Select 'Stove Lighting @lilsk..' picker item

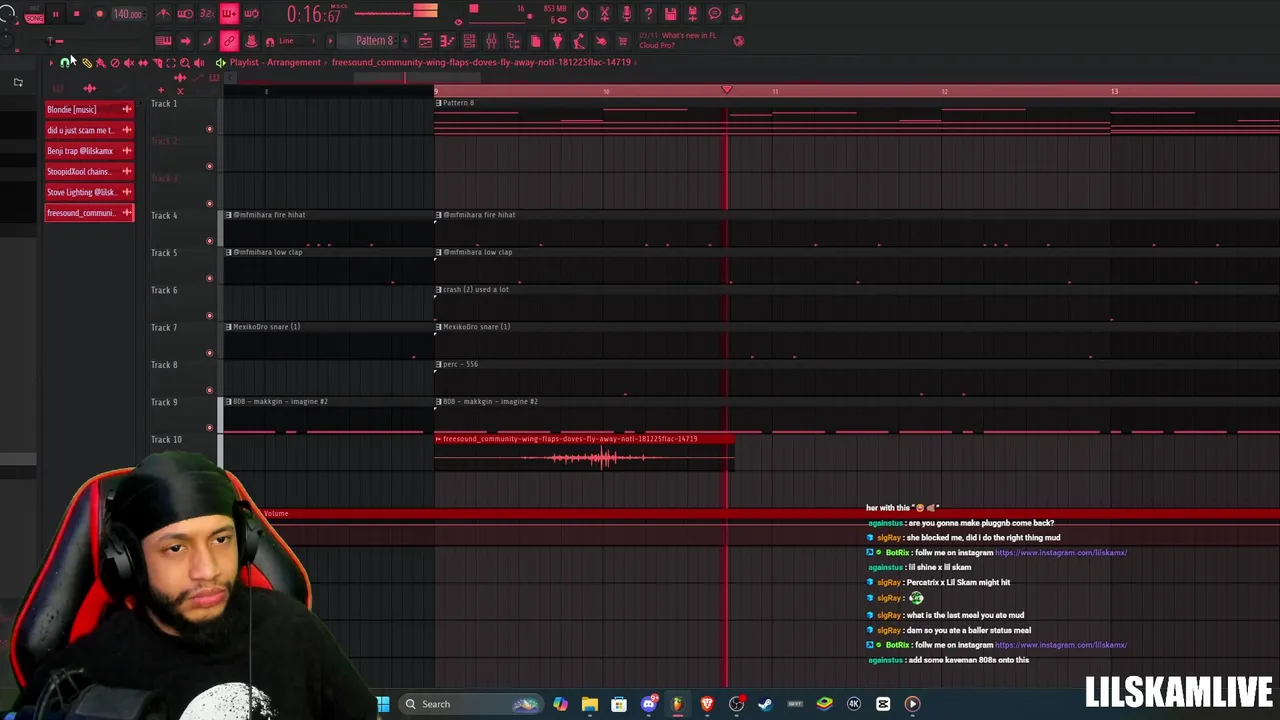click(x=89, y=192)
